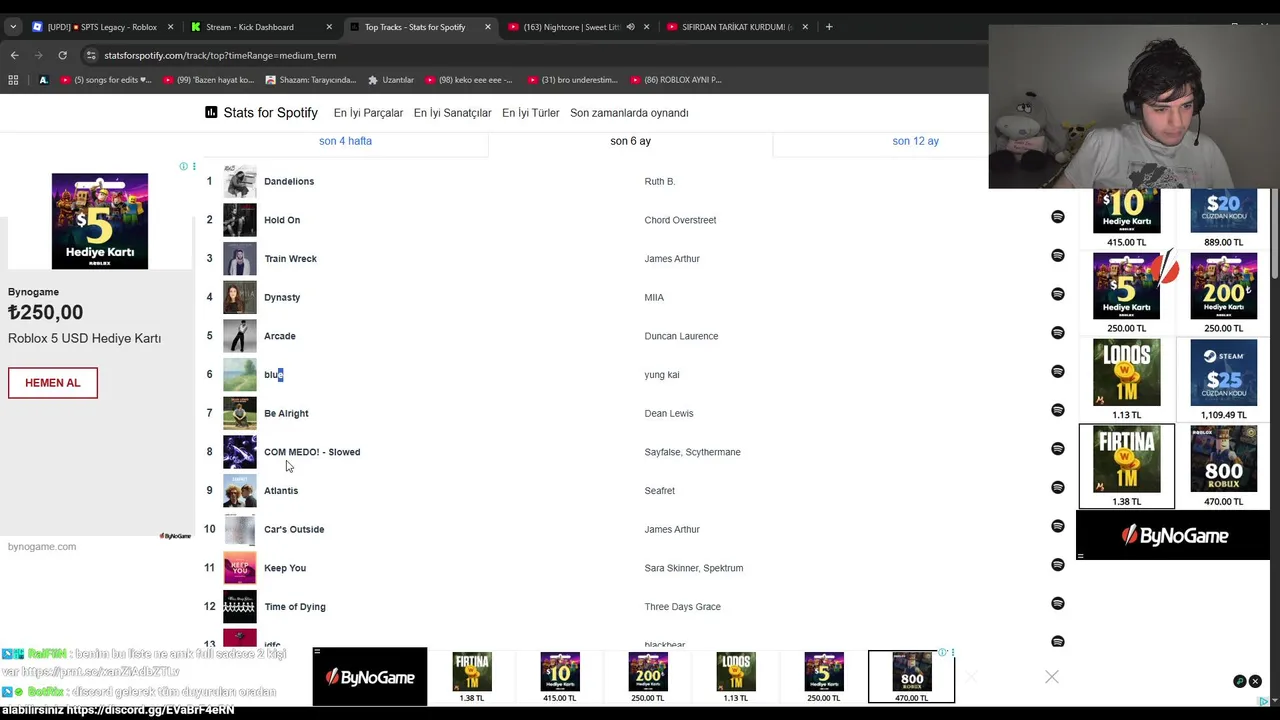Open Spotify icon for the Arcade row
The height and width of the screenshot is (720, 1280).
[1058, 333]
